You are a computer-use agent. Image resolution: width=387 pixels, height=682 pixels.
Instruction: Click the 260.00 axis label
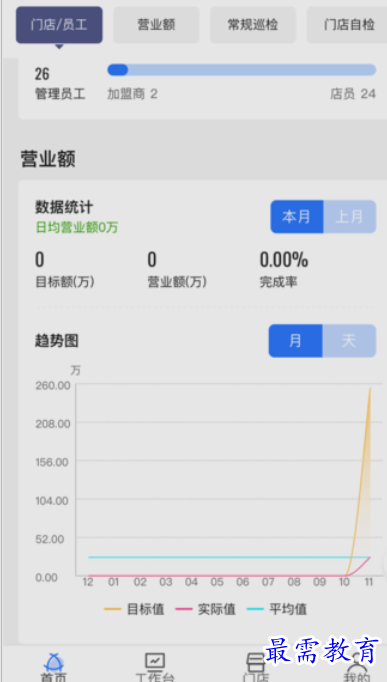[x=53, y=385]
